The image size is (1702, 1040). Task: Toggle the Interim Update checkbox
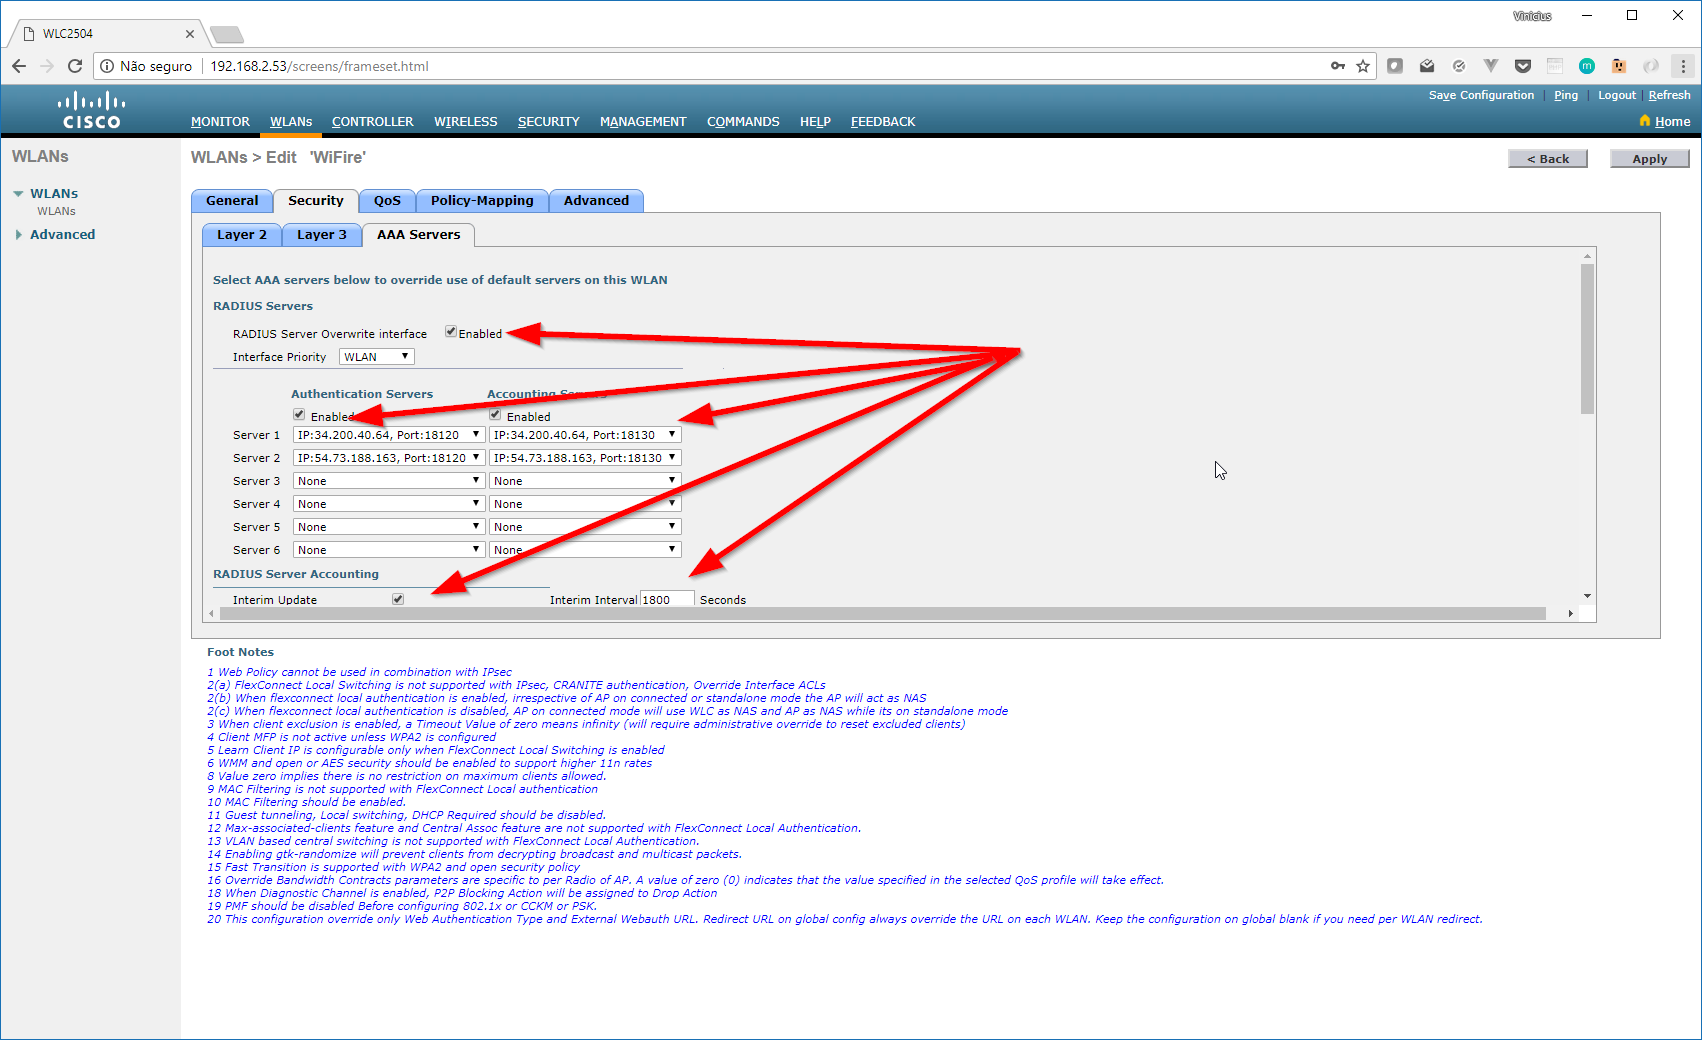coord(398,599)
